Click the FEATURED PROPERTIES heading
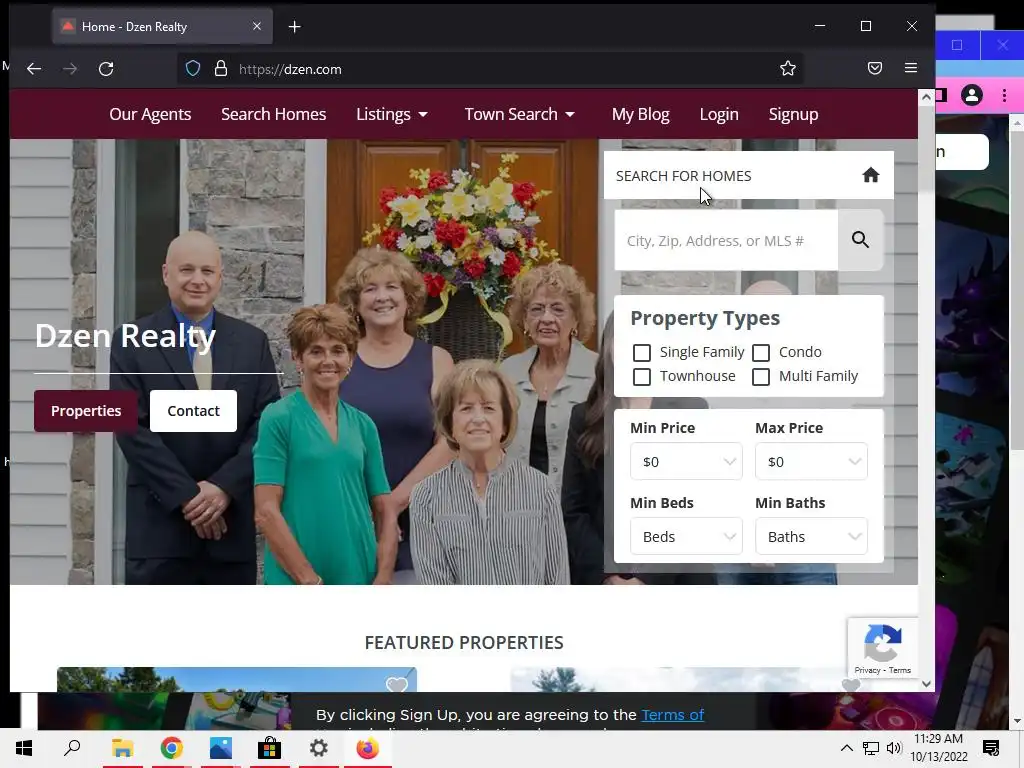Viewport: 1024px width, 768px height. pos(464,643)
